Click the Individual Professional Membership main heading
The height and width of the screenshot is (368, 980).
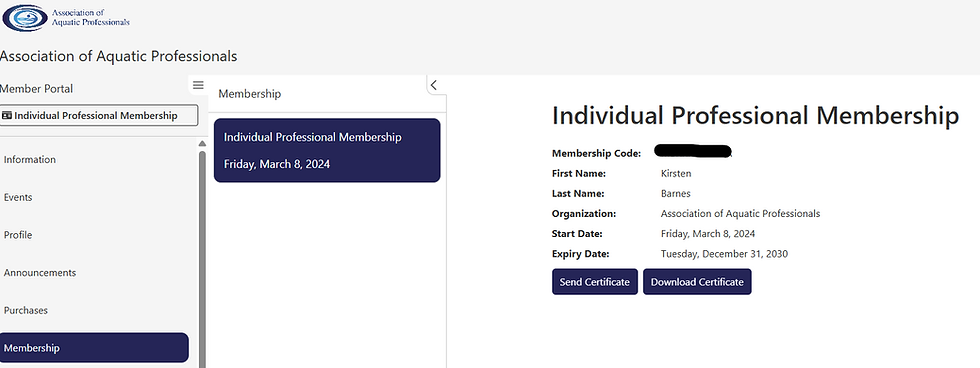pyautogui.click(x=755, y=116)
